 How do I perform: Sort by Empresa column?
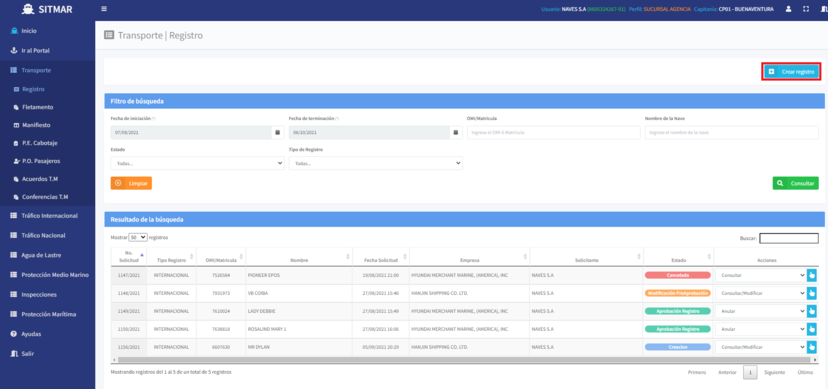469,257
